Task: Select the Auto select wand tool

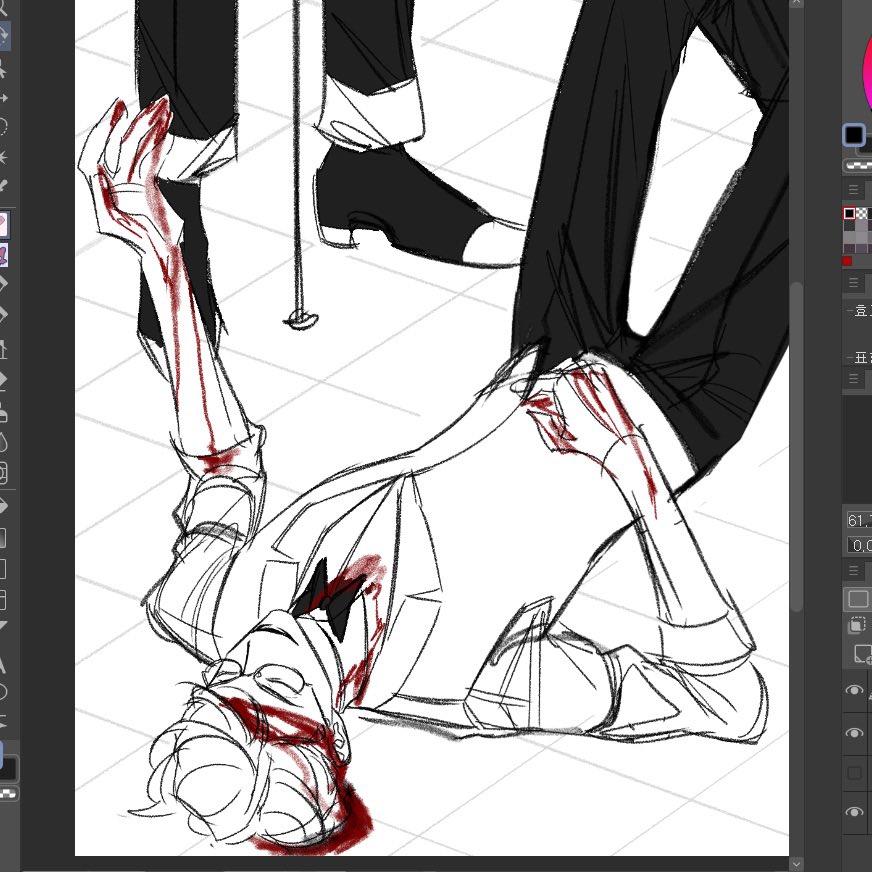Action: coord(3,157)
